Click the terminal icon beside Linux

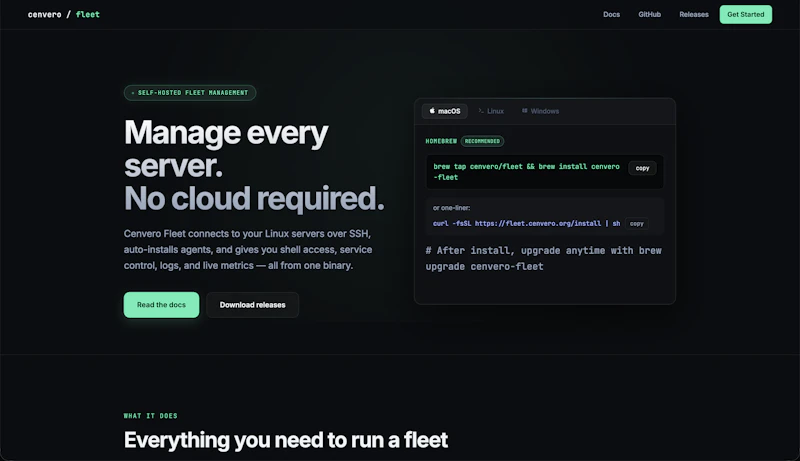[x=481, y=111]
